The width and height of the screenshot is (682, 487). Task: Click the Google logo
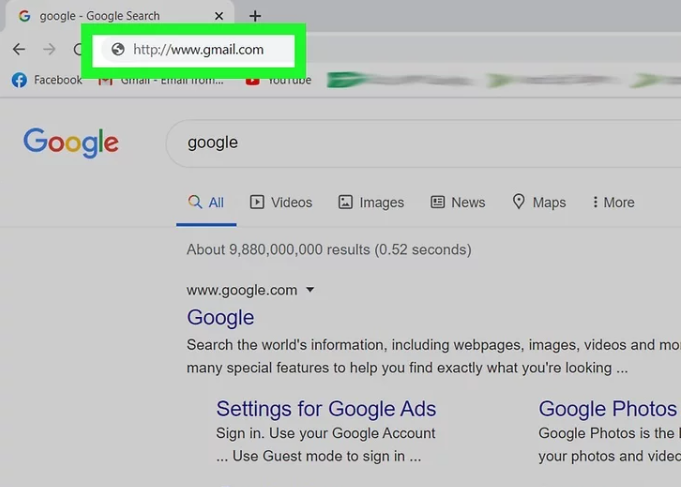(x=71, y=143)
